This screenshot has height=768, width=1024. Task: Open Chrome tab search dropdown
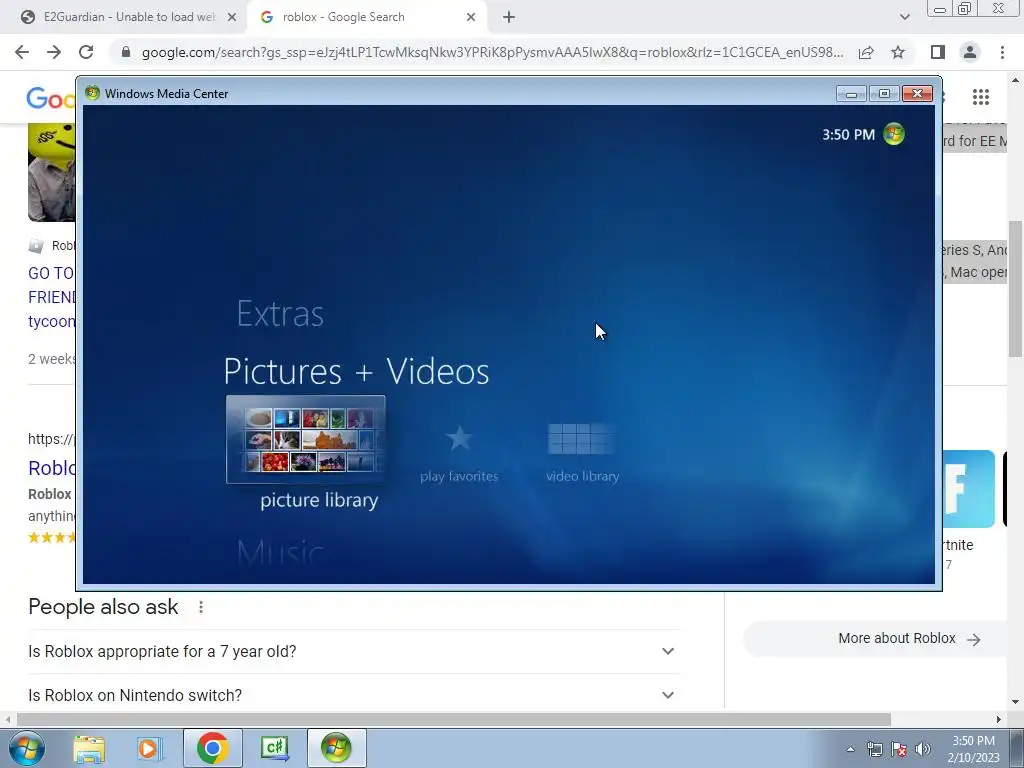[904, 17]
